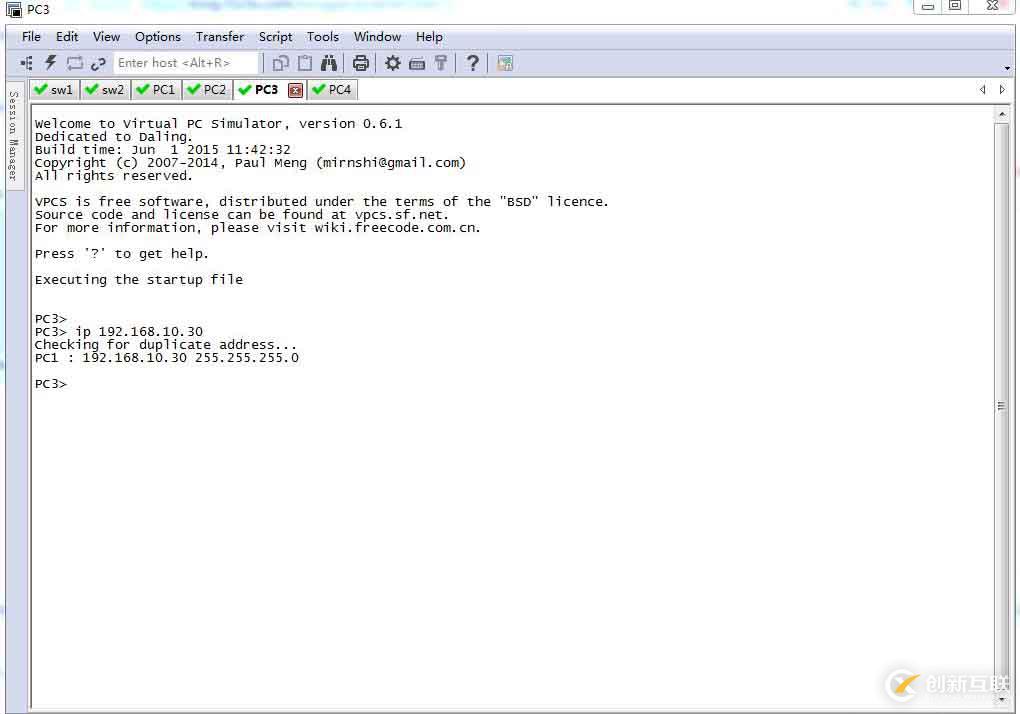Viewport: 1020px width, 714px height.
Task: Maximize the PC3 window
Action: pos(955,7)
